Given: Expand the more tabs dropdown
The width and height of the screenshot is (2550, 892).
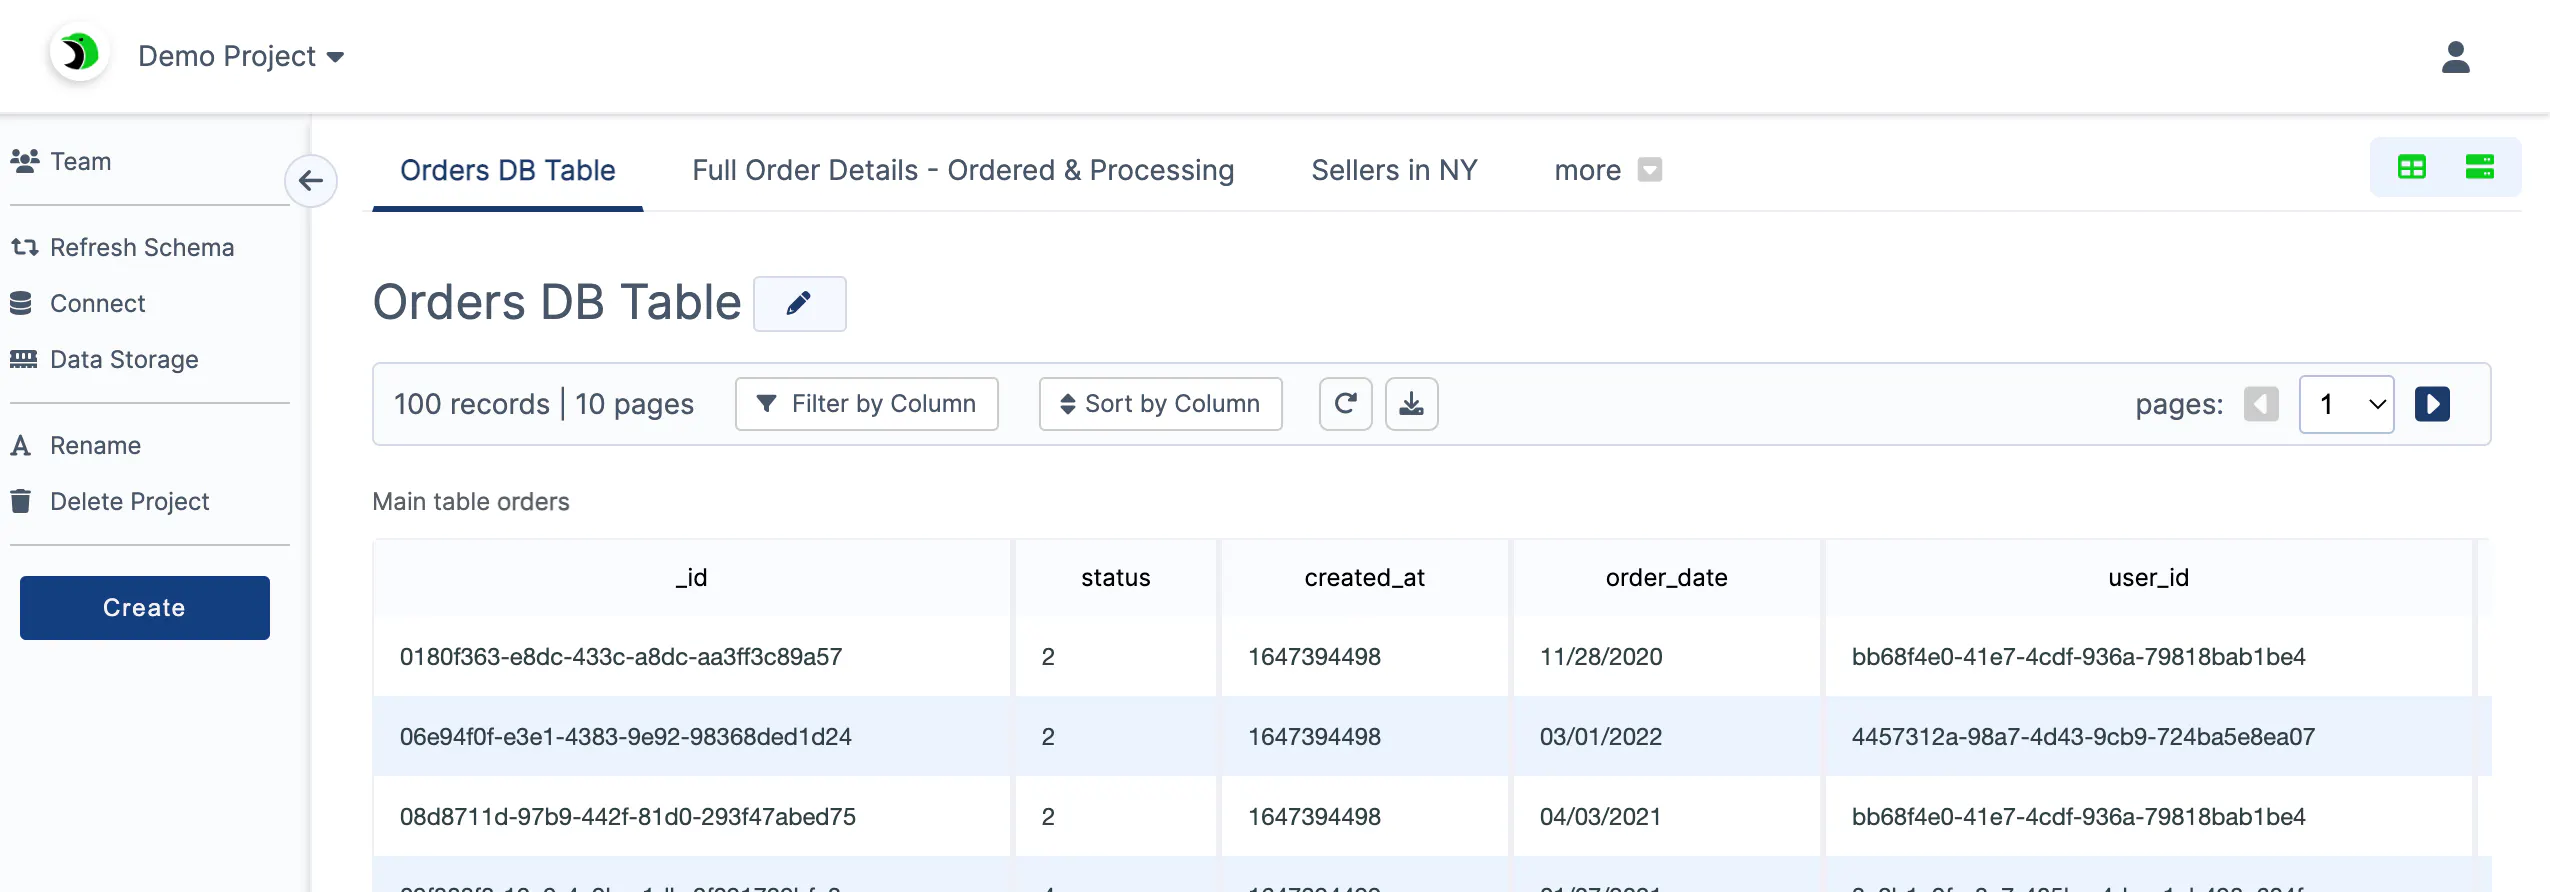Looking at the screenshot, I should coord(1607,170).
